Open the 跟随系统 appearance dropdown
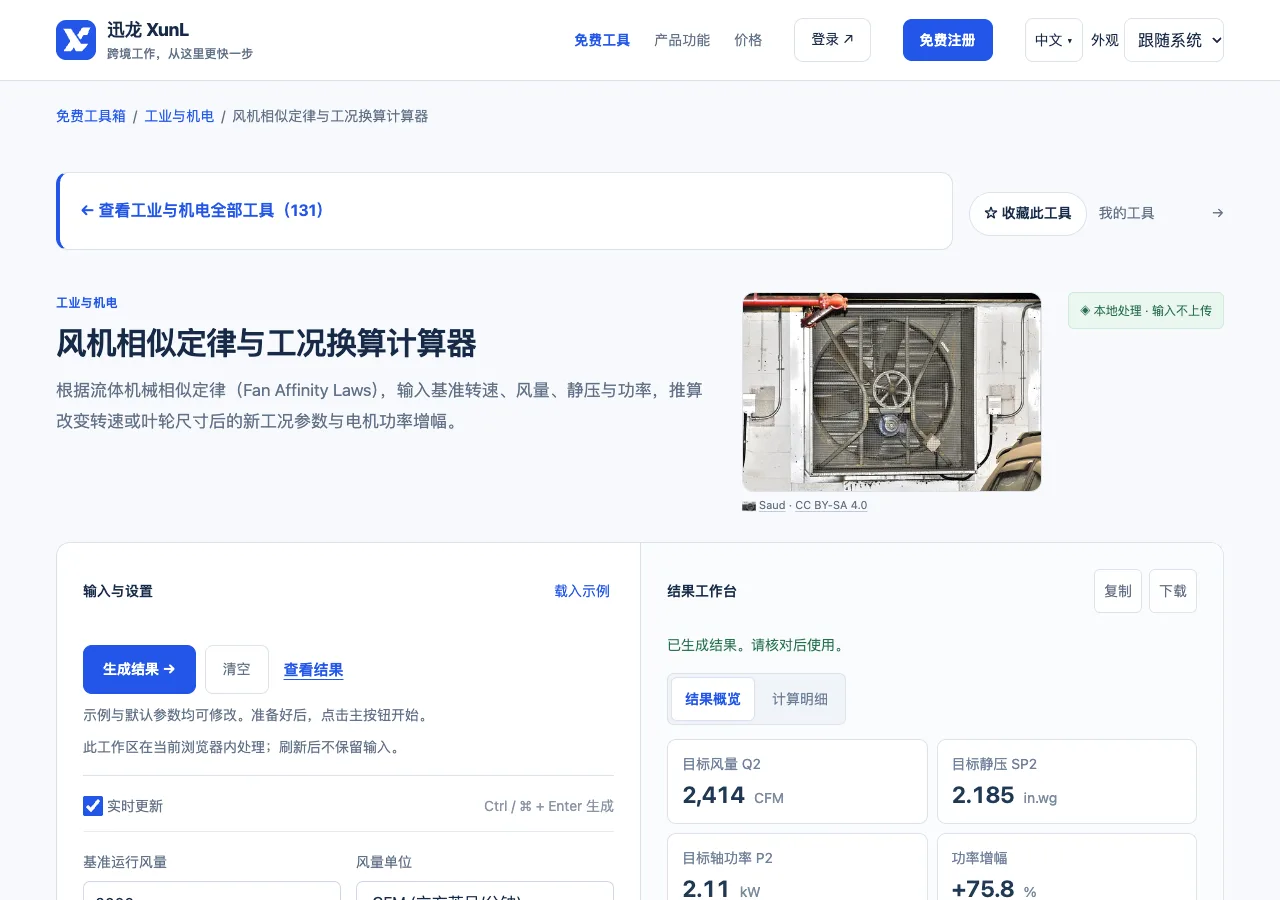This screenshot has height=900, width=1280. pyautogui.click(x=1174, y=40)
